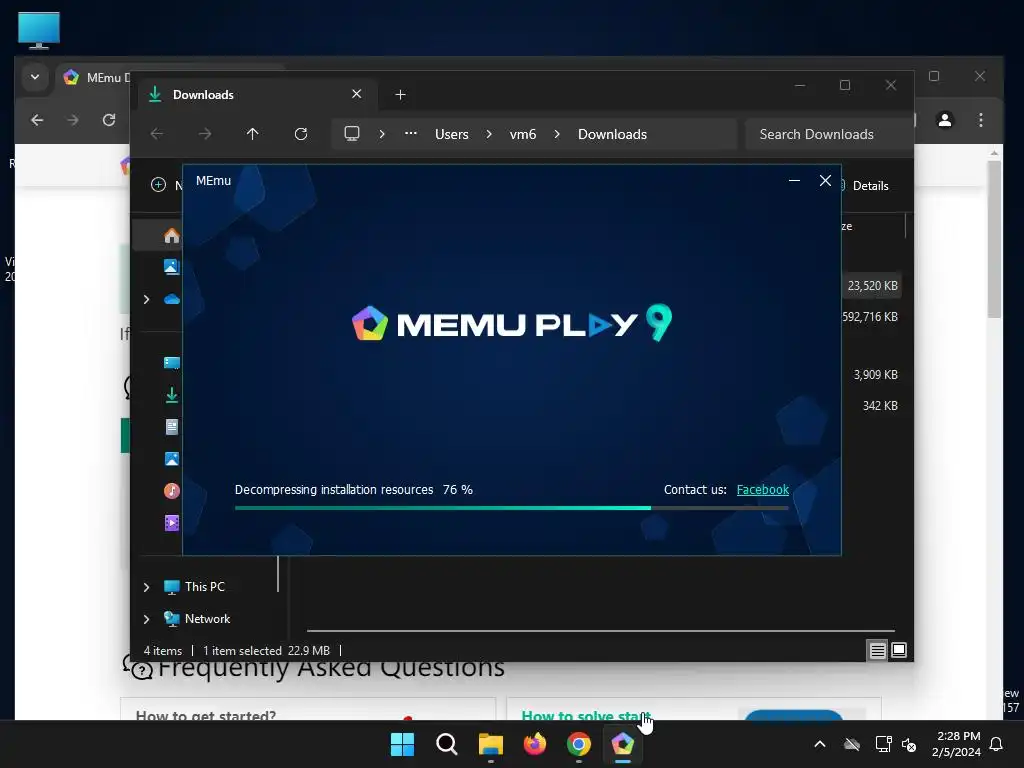The width and height of the screenshot is (1024, 768).
Task: Click the MEmu Play logo
Action: [511, 323]
